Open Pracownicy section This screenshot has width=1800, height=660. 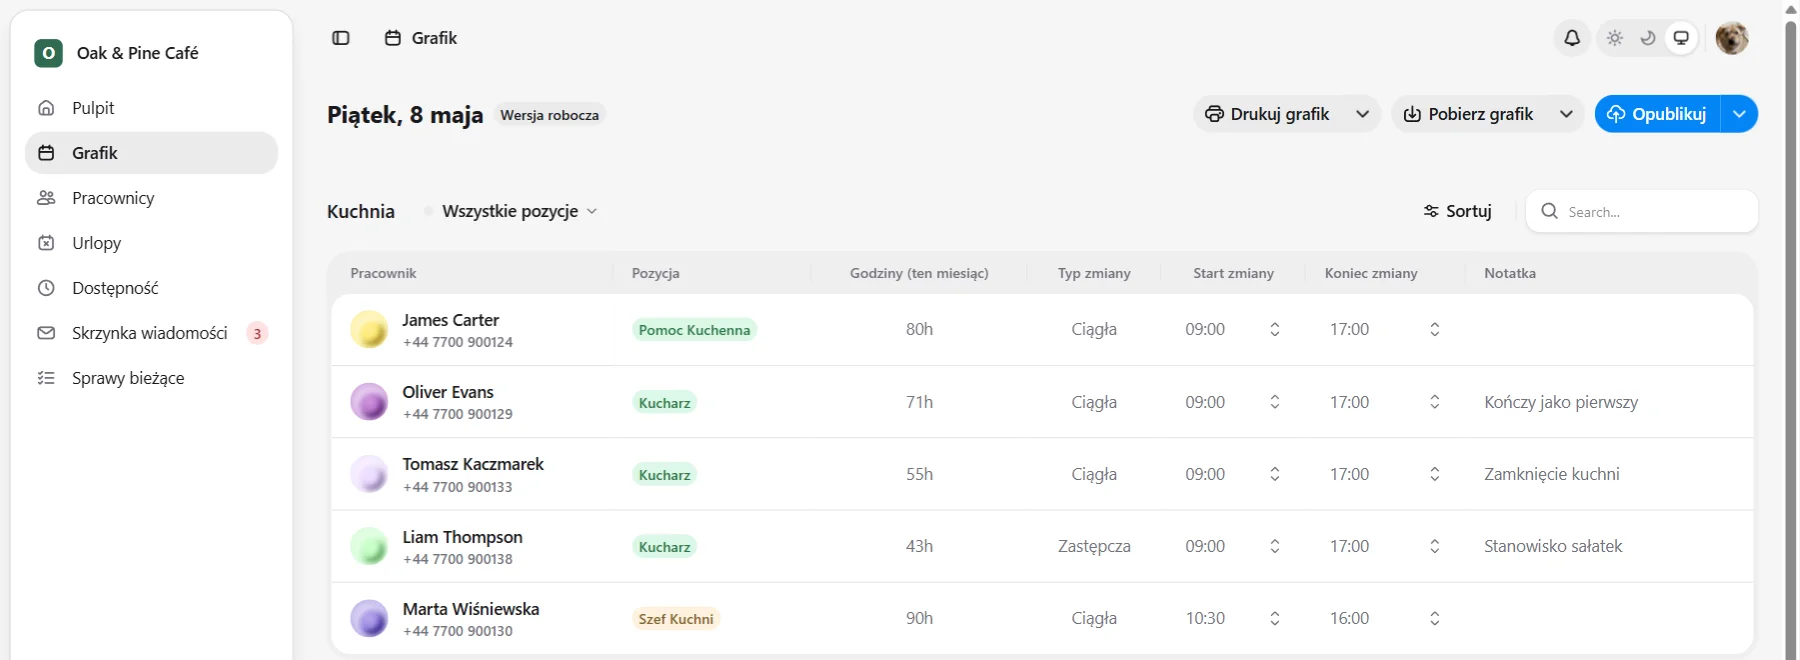(x=151, y=198)
